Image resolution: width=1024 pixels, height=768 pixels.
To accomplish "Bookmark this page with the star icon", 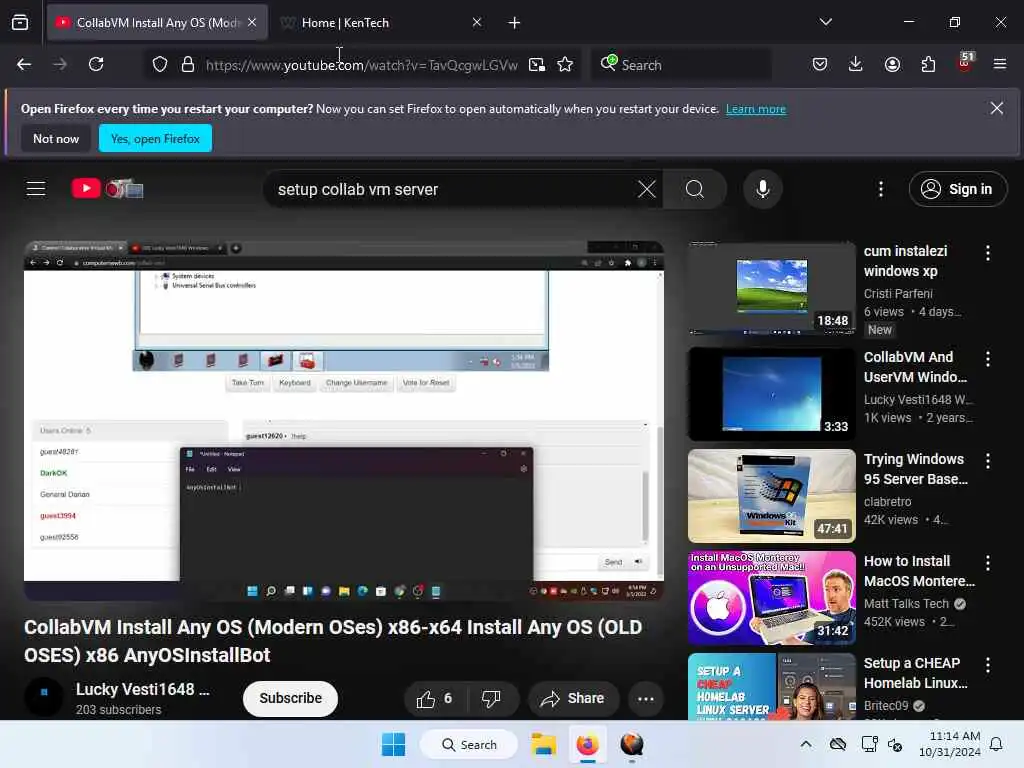I will point(565,64).
